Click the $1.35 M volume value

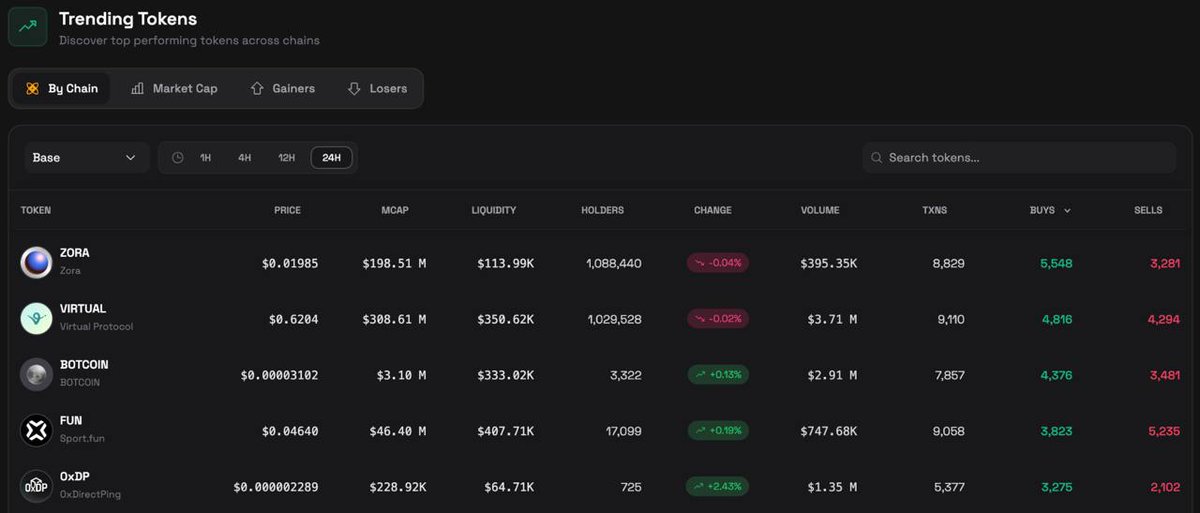pos(832,488)
